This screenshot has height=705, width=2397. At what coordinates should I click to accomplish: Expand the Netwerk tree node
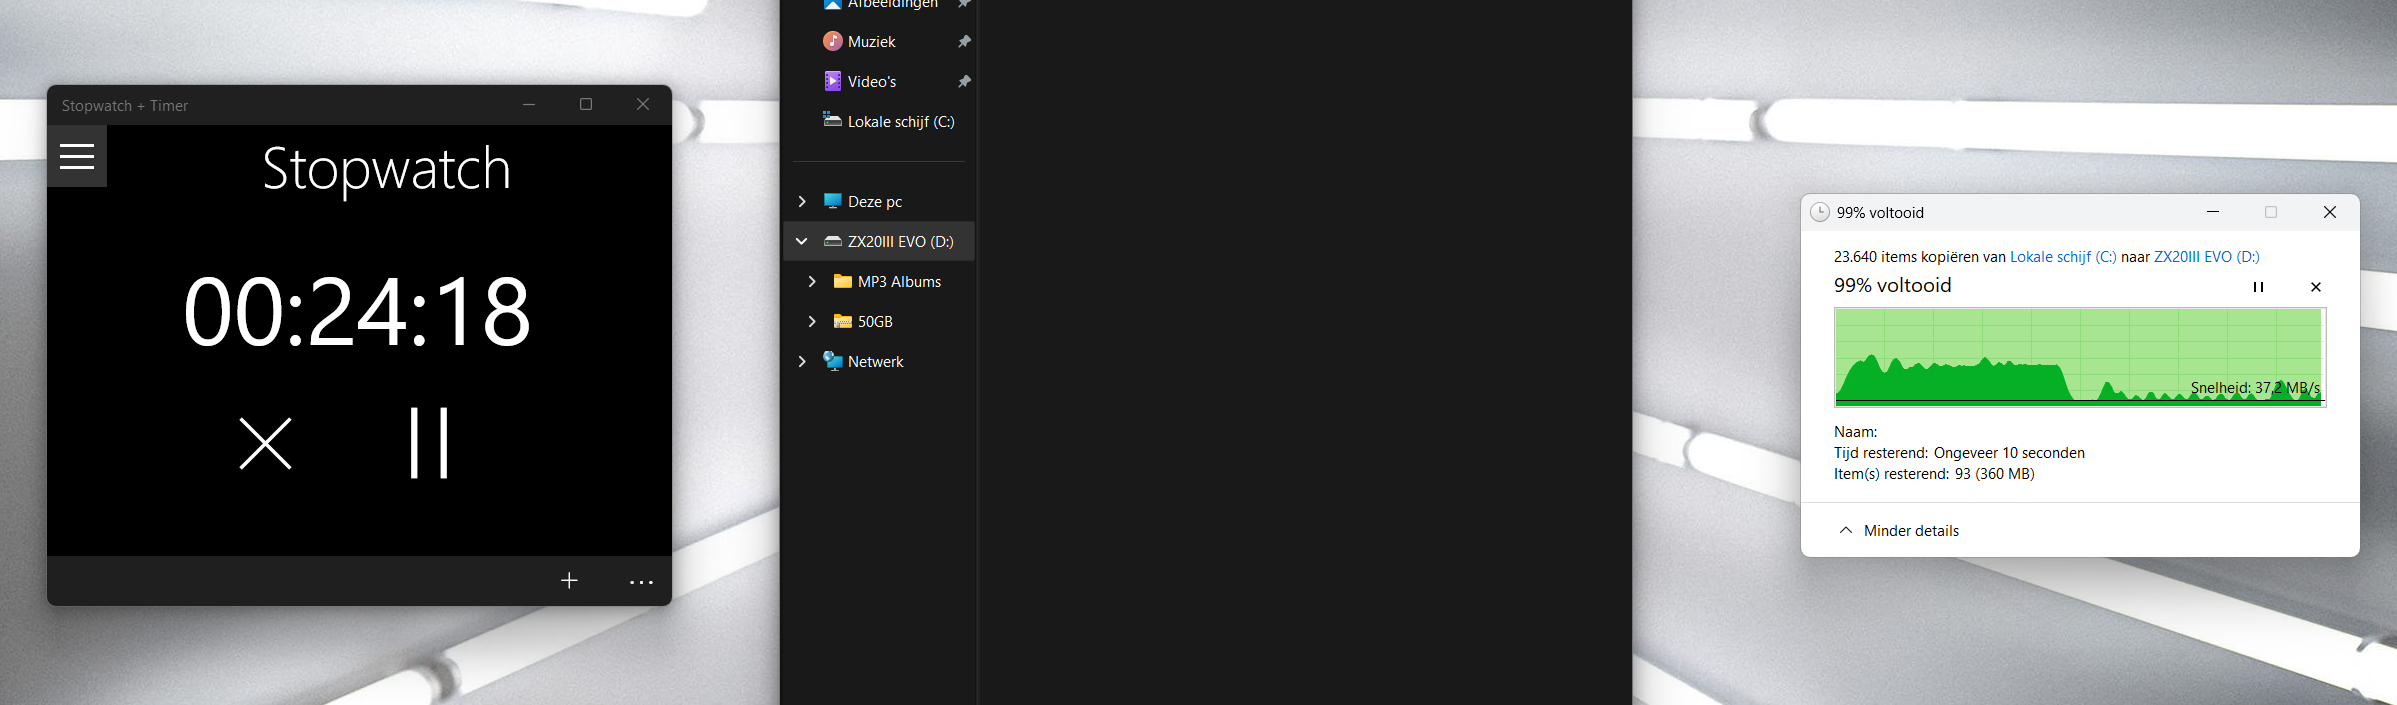point(802,361)
